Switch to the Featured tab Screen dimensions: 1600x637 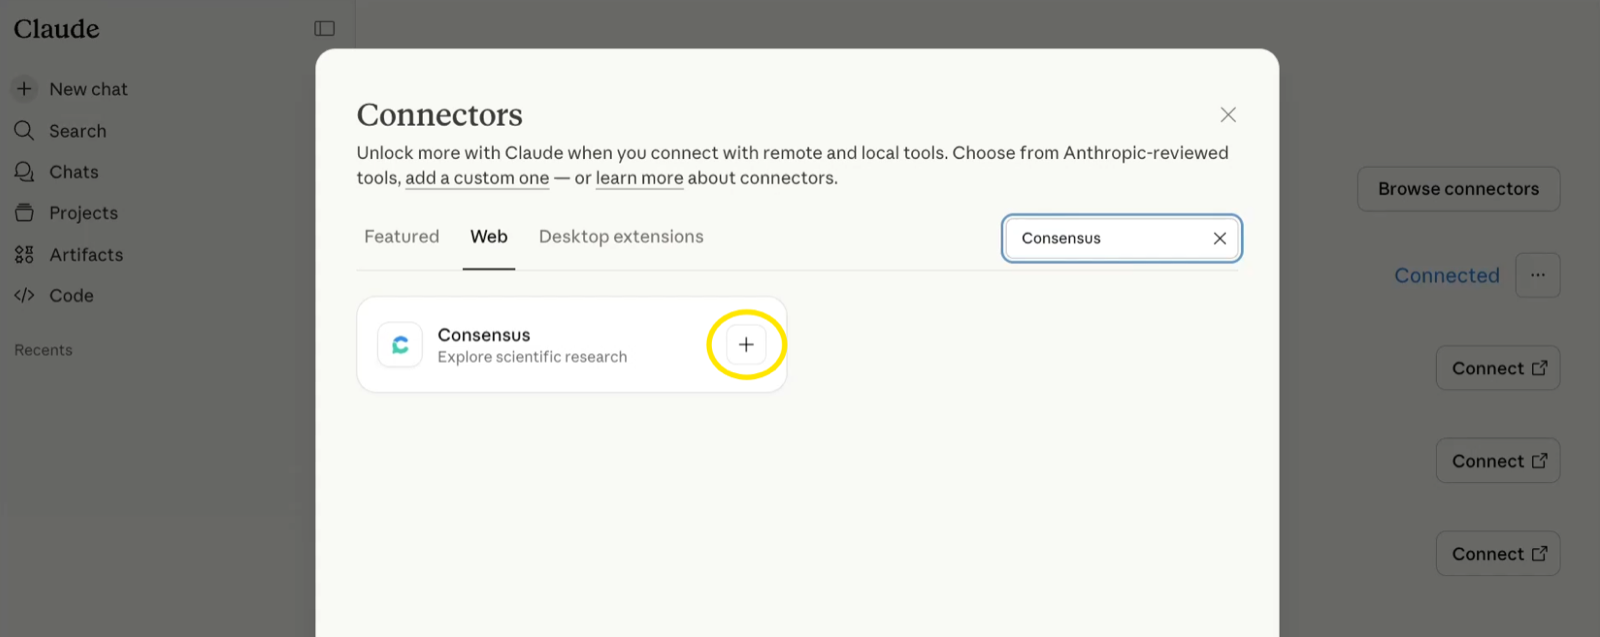coord(401,236)
